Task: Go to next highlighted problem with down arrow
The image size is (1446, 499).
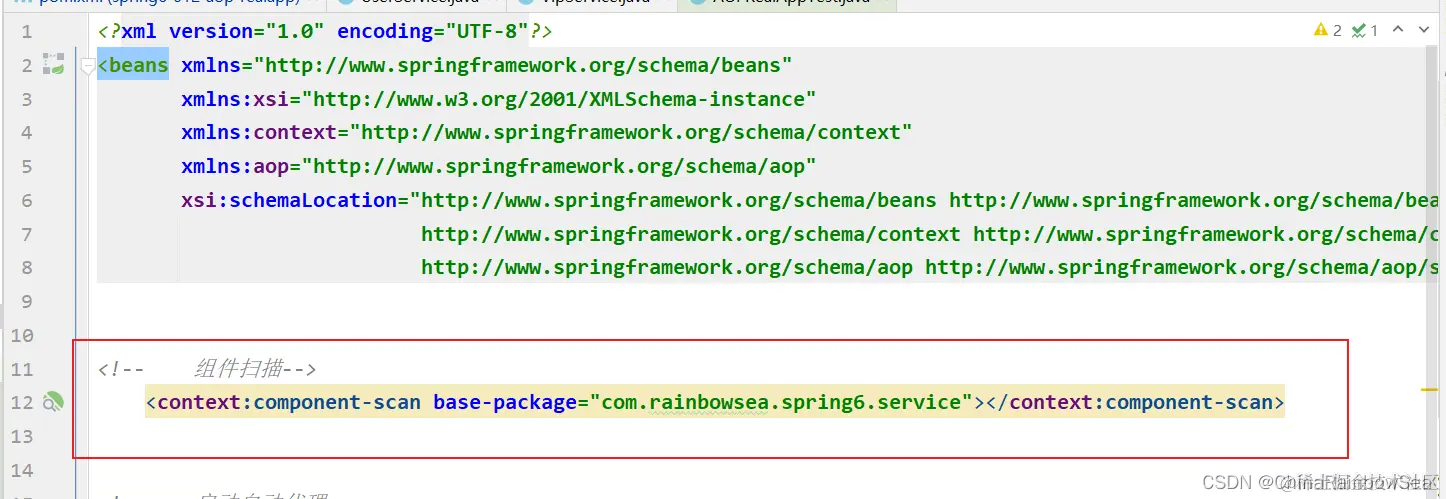Action: coord(1424,30)
